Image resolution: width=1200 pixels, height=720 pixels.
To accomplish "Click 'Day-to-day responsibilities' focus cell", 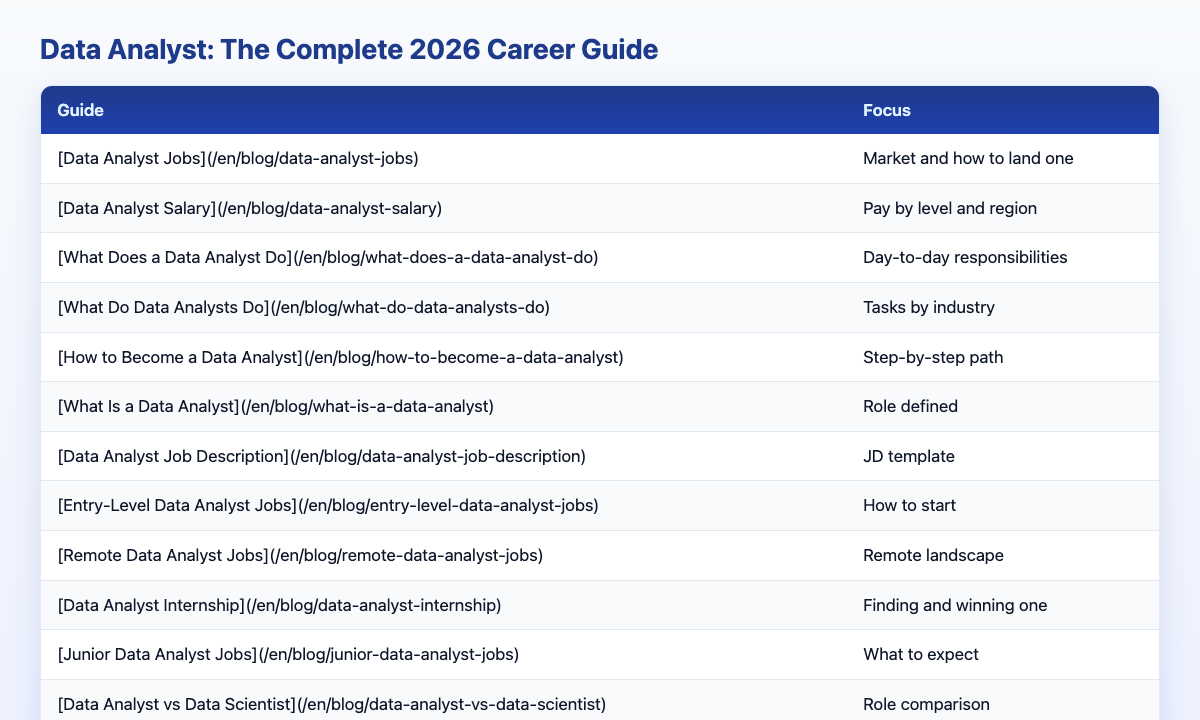I will pyautogui.click(x=1002, y=258).
